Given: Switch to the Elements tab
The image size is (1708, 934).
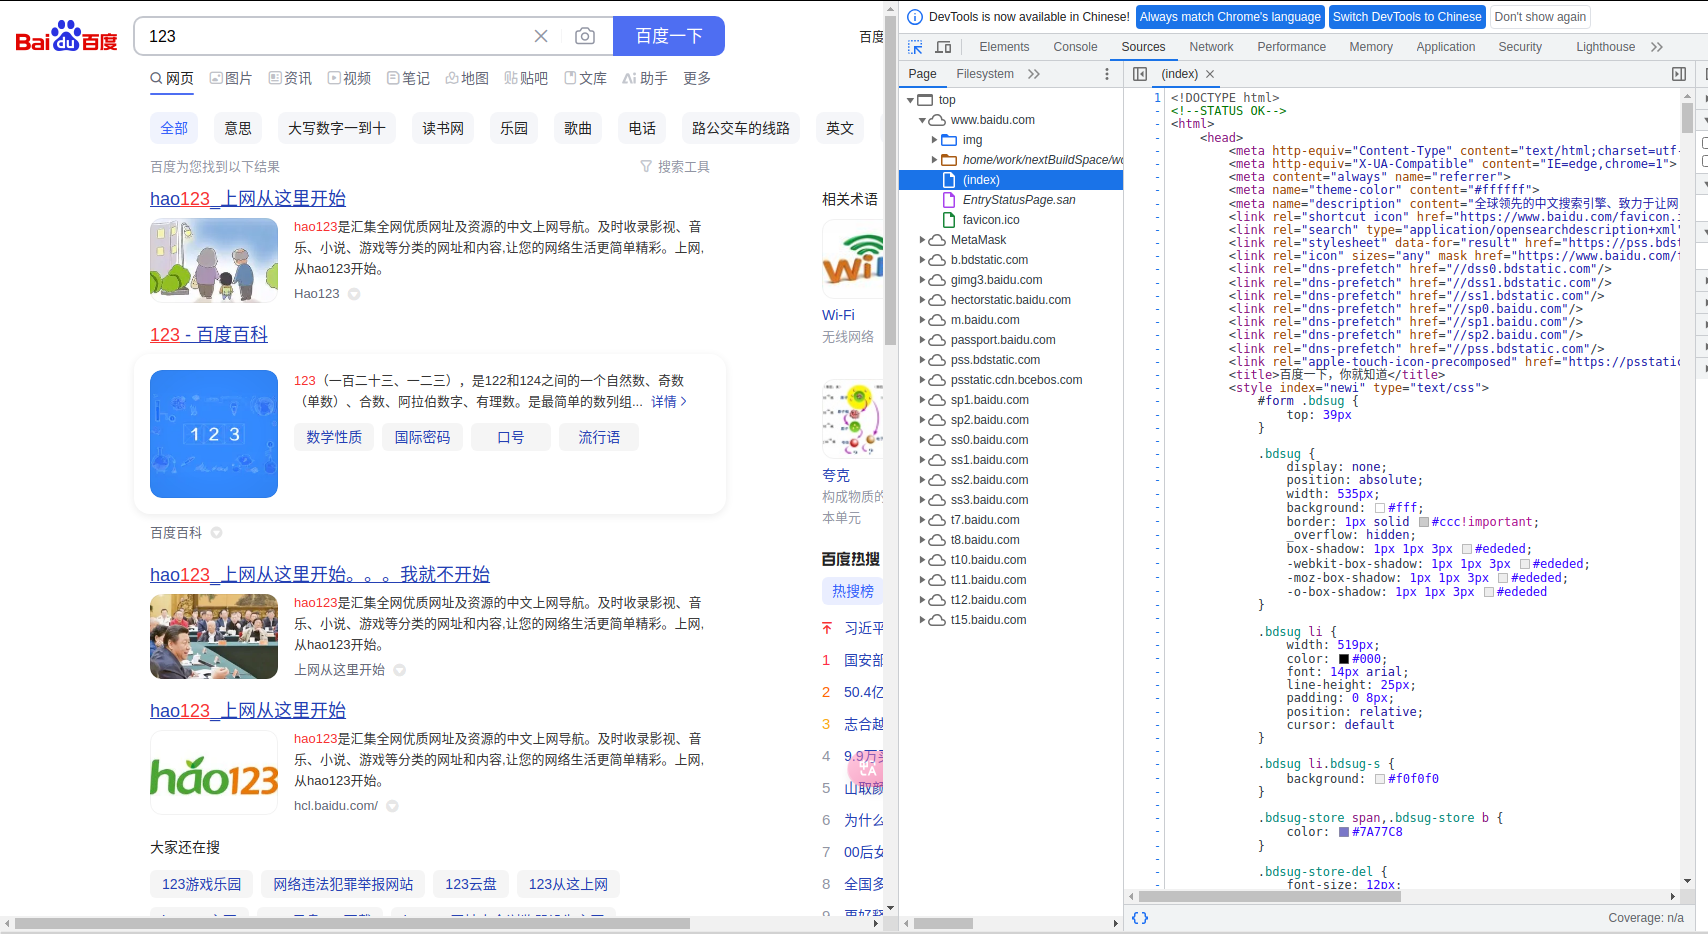Looking at the screenshot, I should pos(1004,47).
